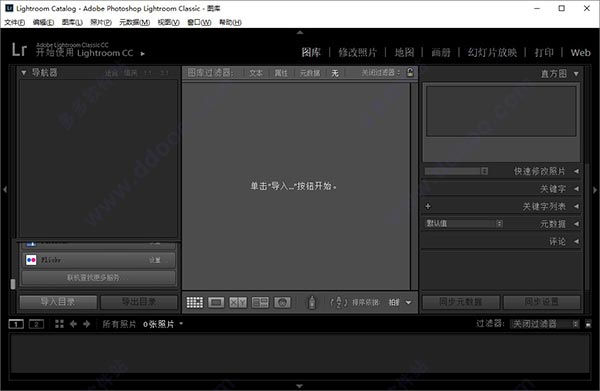The width and height of the screenshot is (600, 391).
Task: Open the 帮助 menu
Action: [230, 22]
